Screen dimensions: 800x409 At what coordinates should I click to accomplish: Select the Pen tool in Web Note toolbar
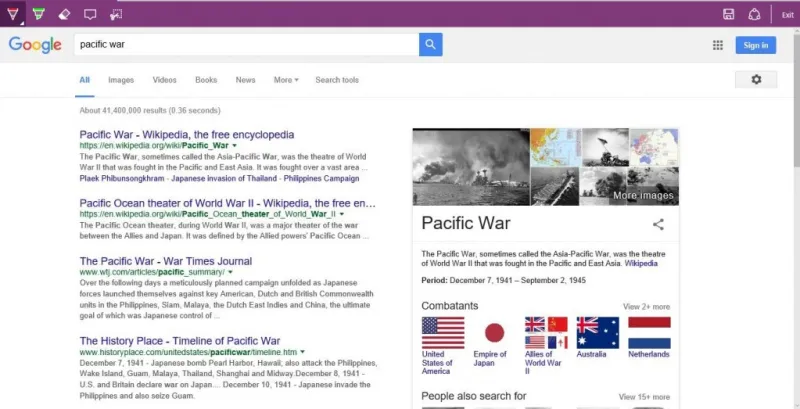tap(12, 14)
